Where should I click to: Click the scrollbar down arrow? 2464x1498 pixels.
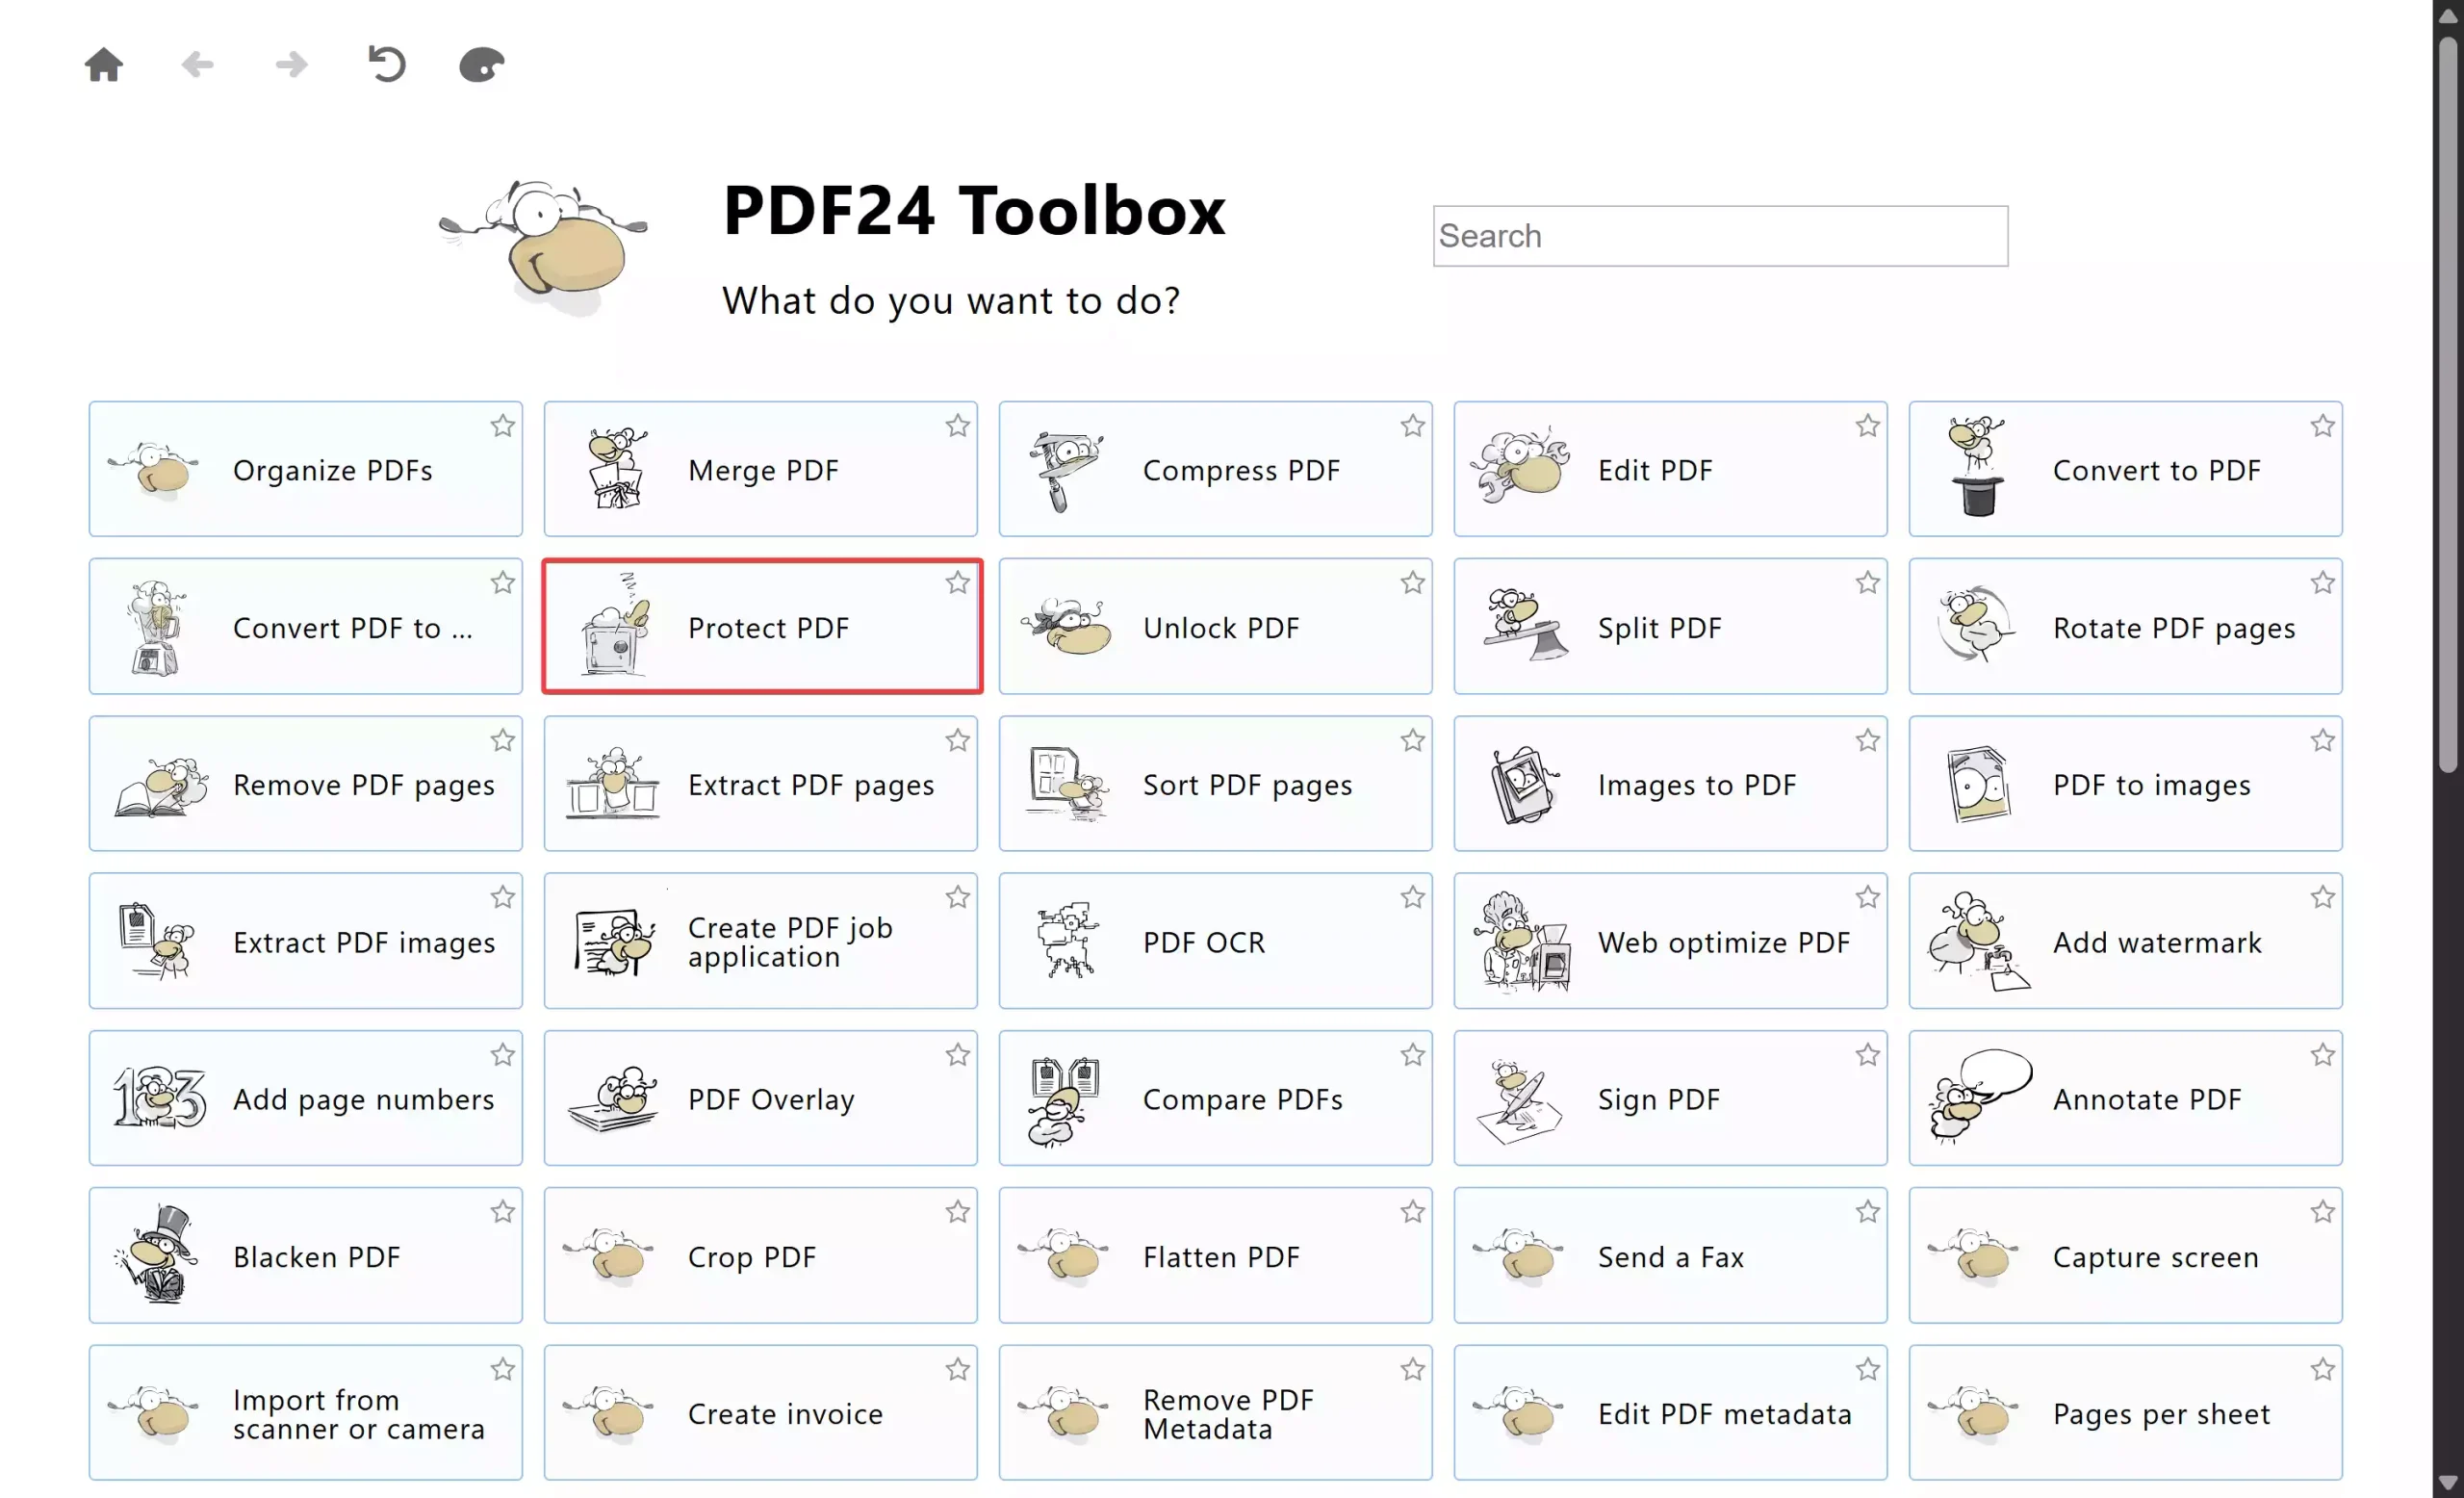tap(2449, 1483)
